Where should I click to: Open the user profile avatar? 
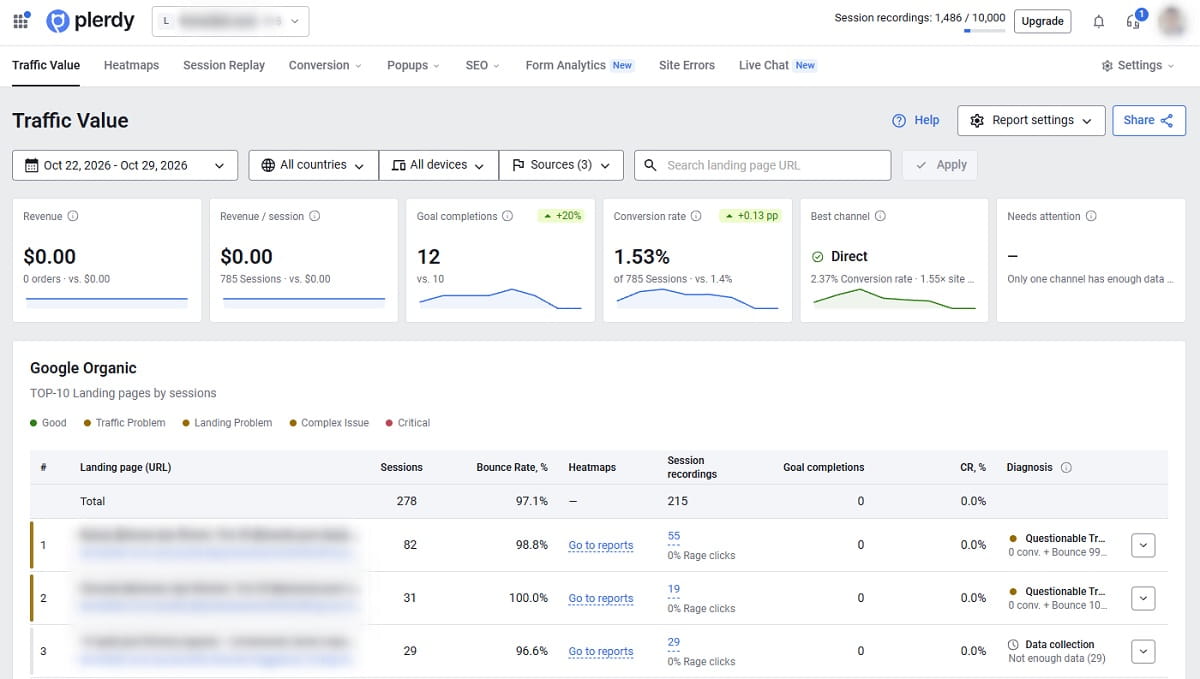pyautogui.click(x=1171, y=21)
